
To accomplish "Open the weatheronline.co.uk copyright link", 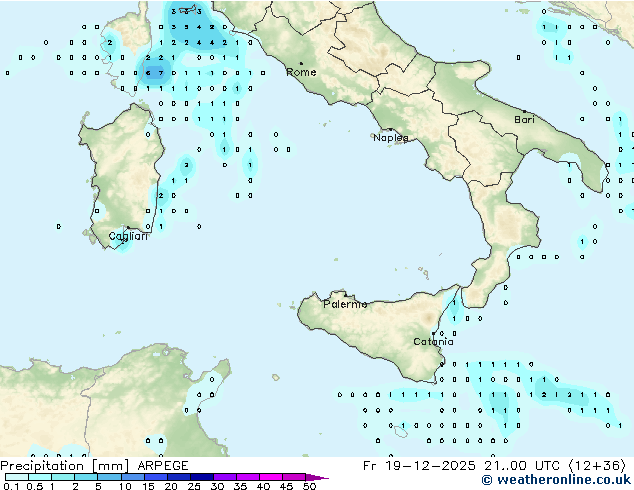I will [556, 480].
